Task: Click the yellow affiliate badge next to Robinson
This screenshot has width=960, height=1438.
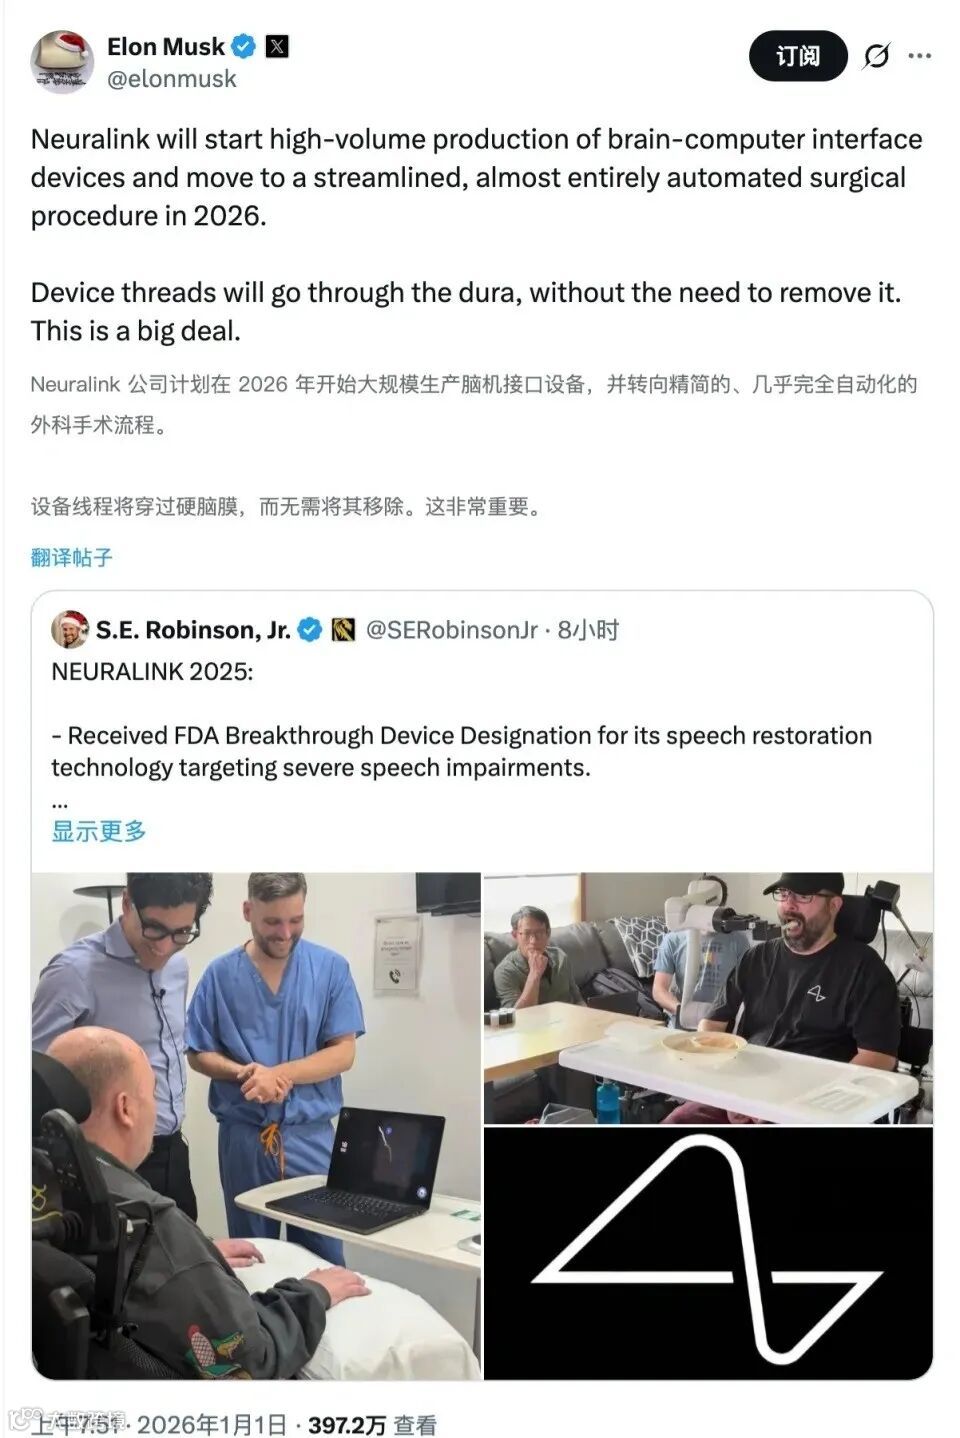Action: tap(343, 630)
